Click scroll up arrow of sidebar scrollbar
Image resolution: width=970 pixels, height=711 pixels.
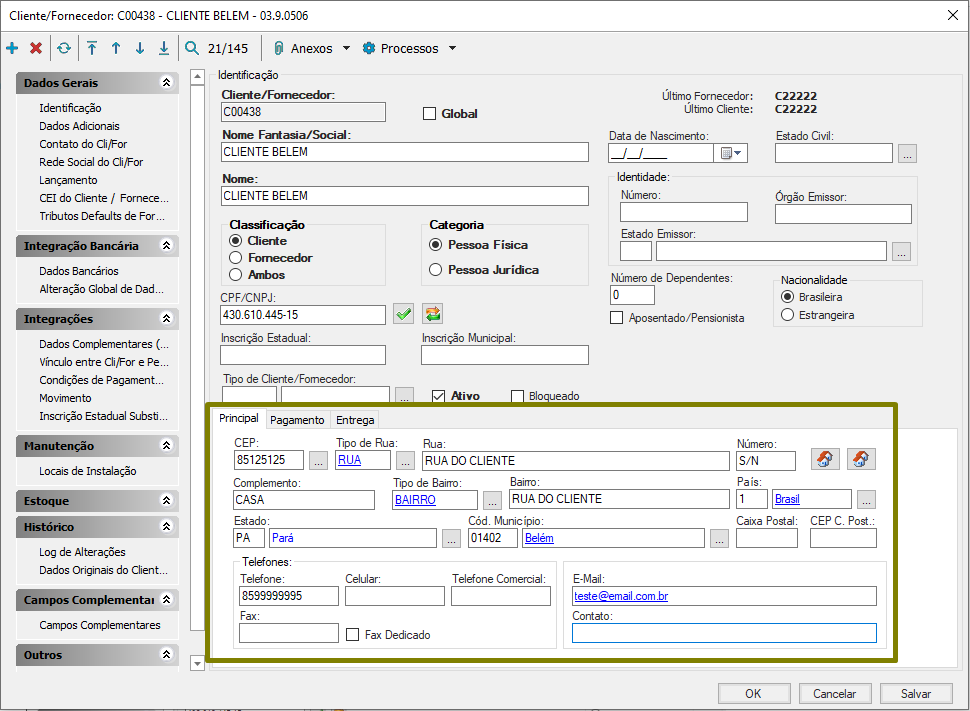click(x=197, y=77)
